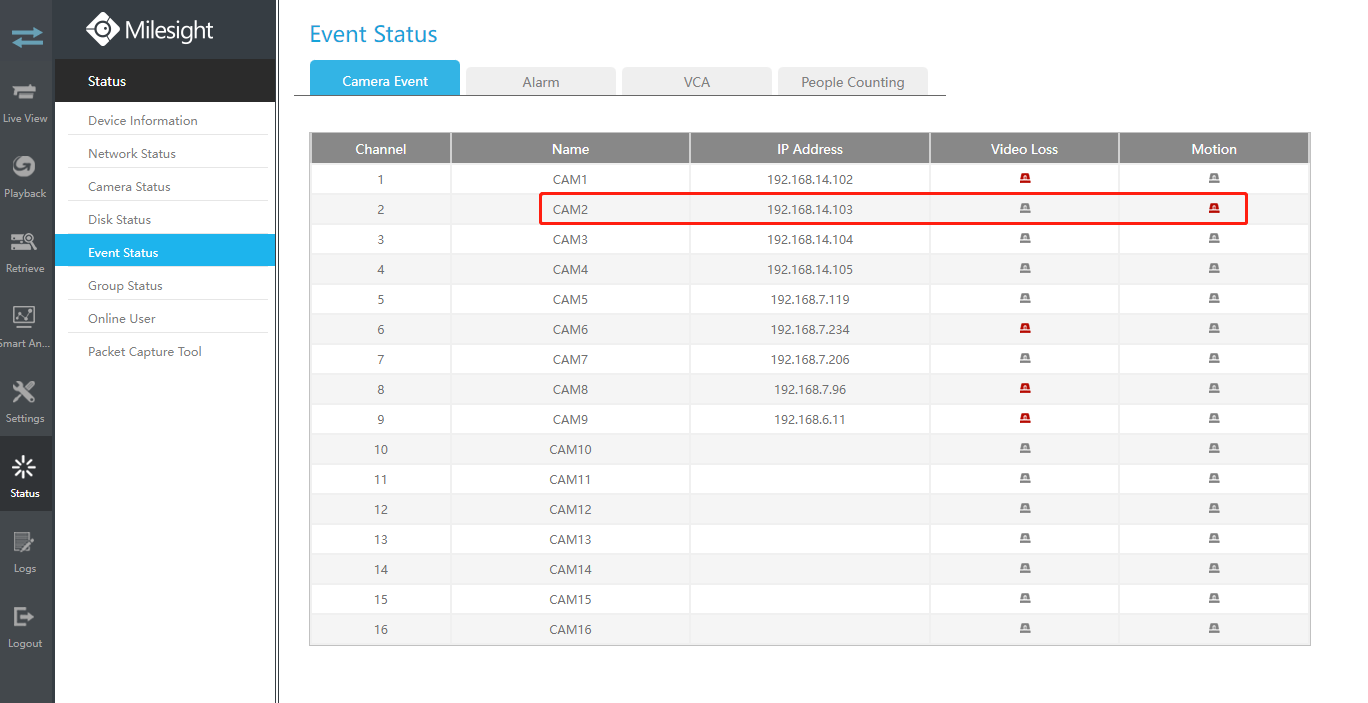Click CAM16 gray motion icon
Viewport: 1368px width, 703px height.
(x=1214, y=629)
